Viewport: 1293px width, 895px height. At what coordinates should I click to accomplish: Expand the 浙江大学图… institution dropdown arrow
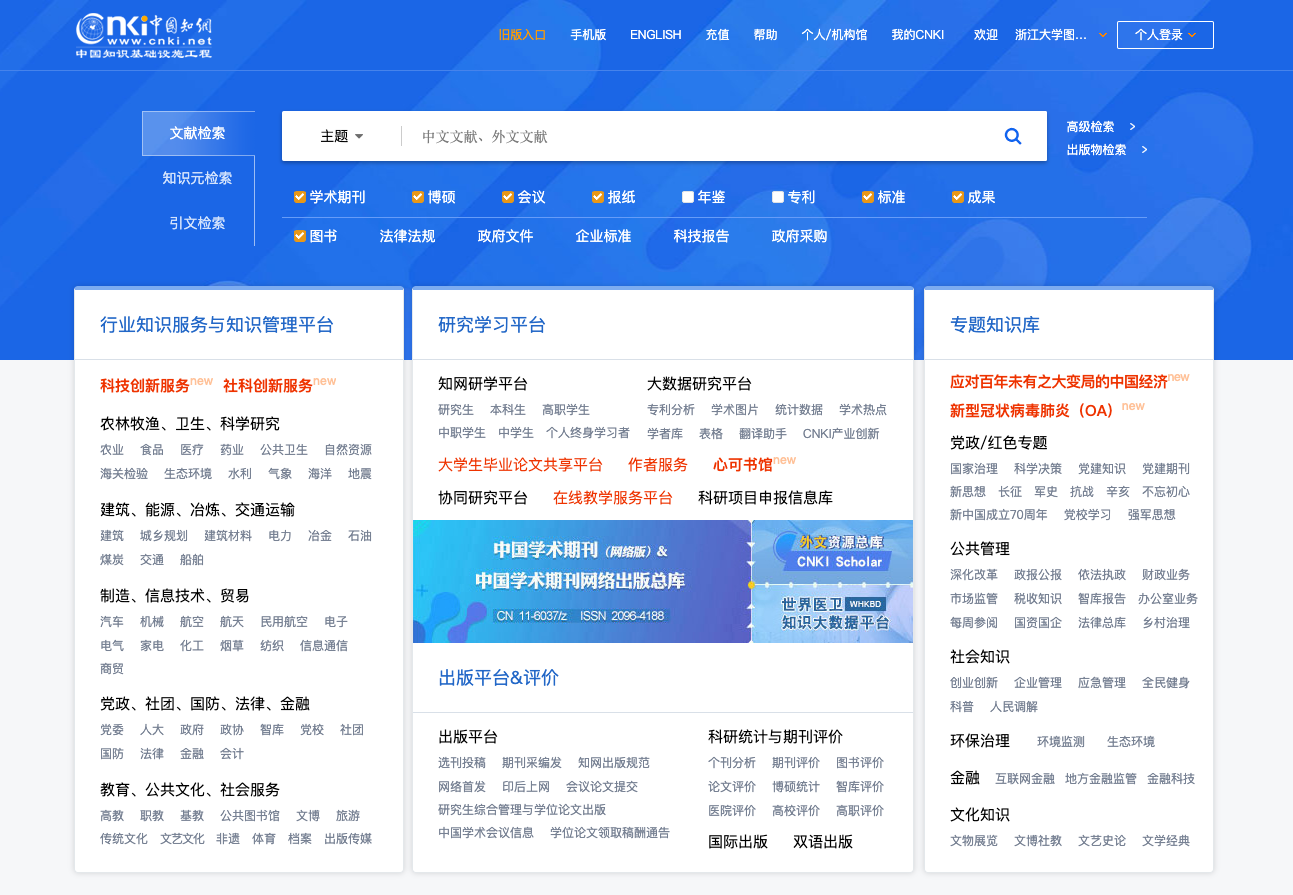click(x=1103, y=35)
